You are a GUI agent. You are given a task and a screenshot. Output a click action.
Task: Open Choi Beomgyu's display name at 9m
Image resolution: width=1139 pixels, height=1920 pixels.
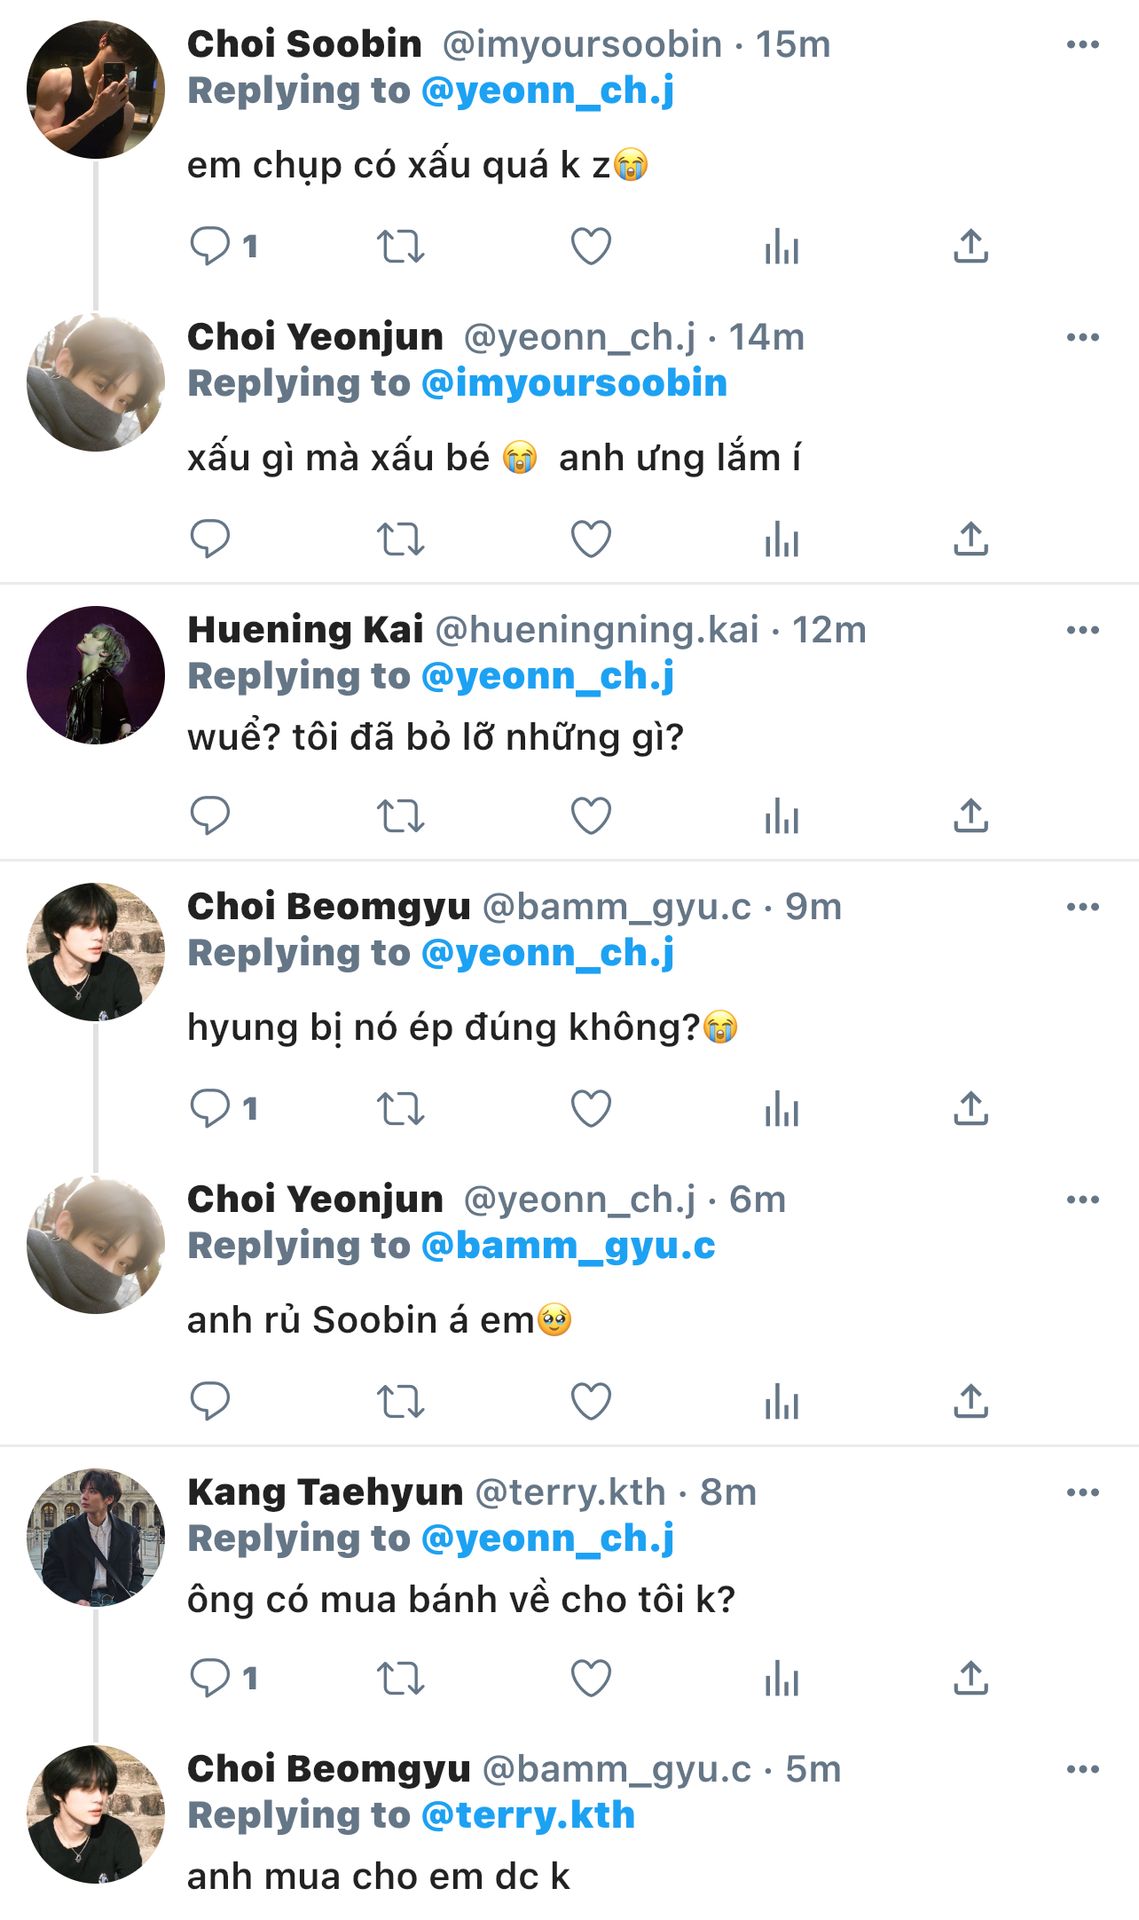pyautogui.click(x=328, y=907)
